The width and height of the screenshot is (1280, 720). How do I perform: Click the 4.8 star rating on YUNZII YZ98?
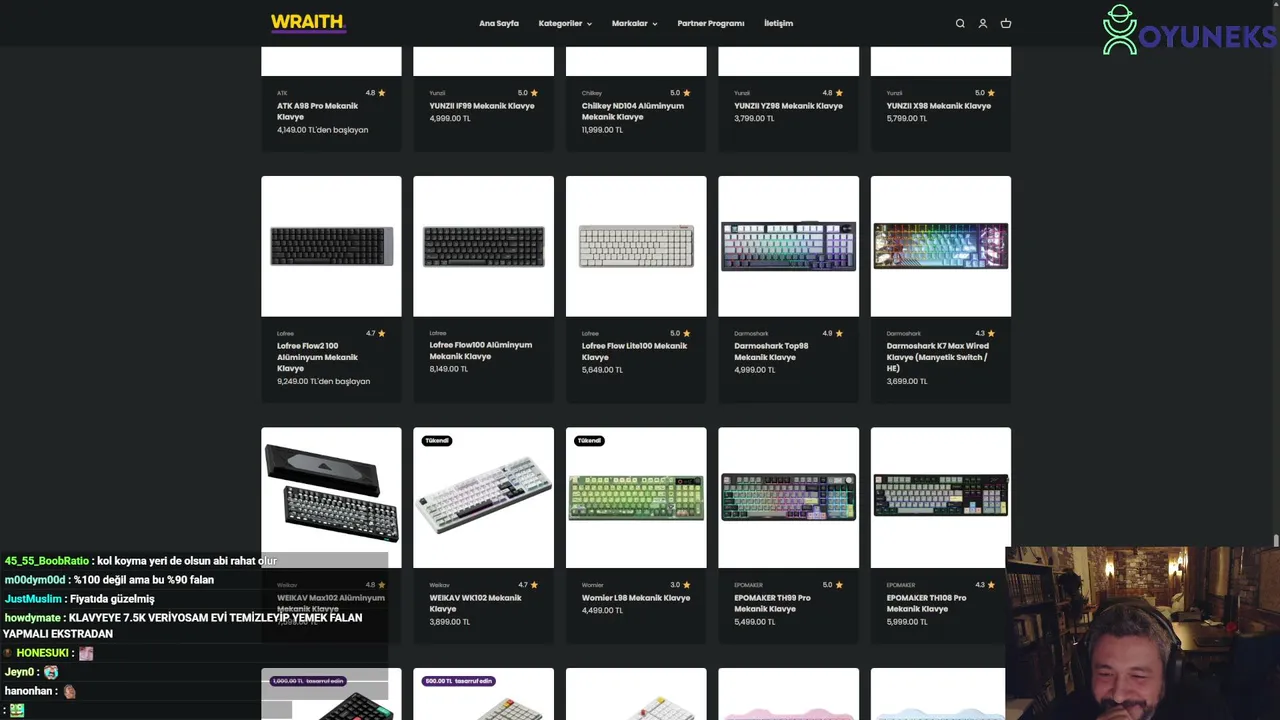(833, 93)
